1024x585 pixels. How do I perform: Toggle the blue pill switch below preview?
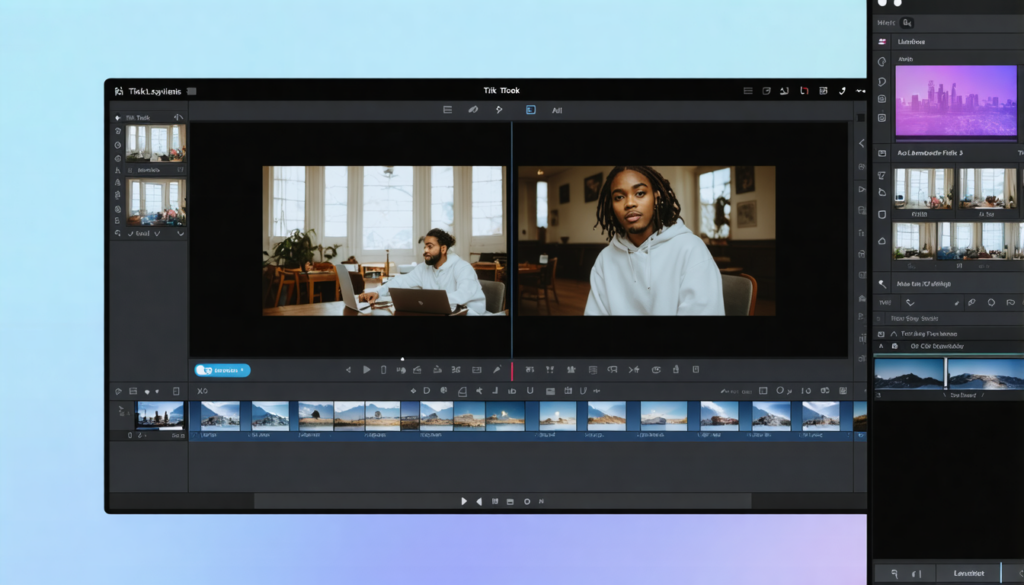click(222, 370)
